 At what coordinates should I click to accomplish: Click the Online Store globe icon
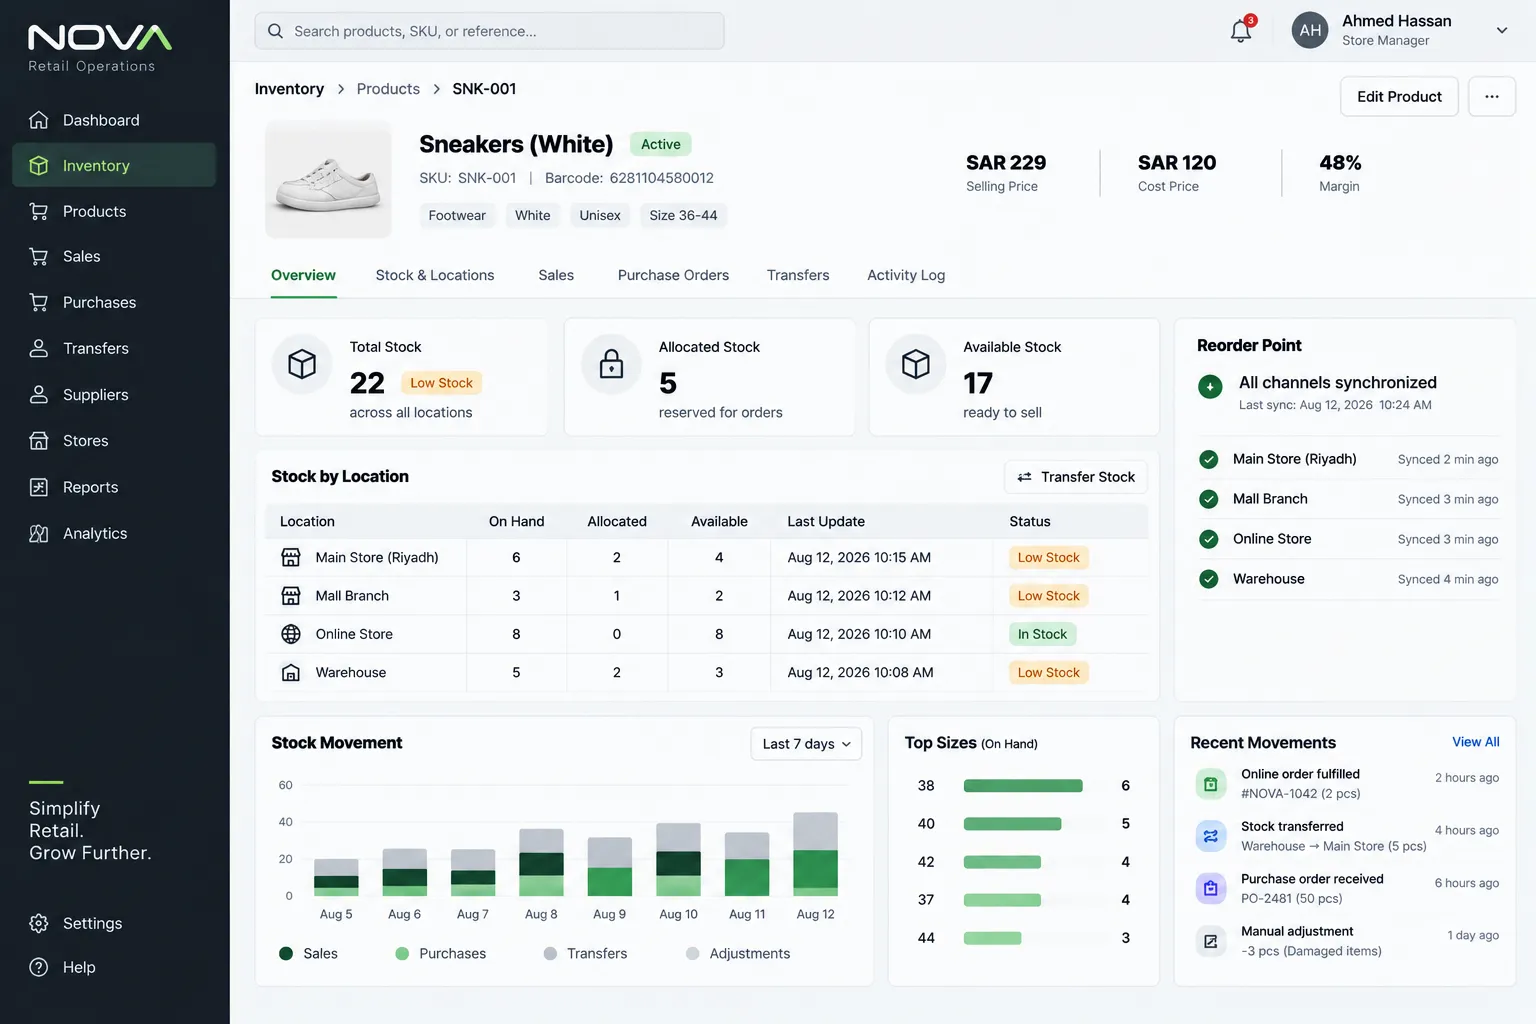(291, 634)
